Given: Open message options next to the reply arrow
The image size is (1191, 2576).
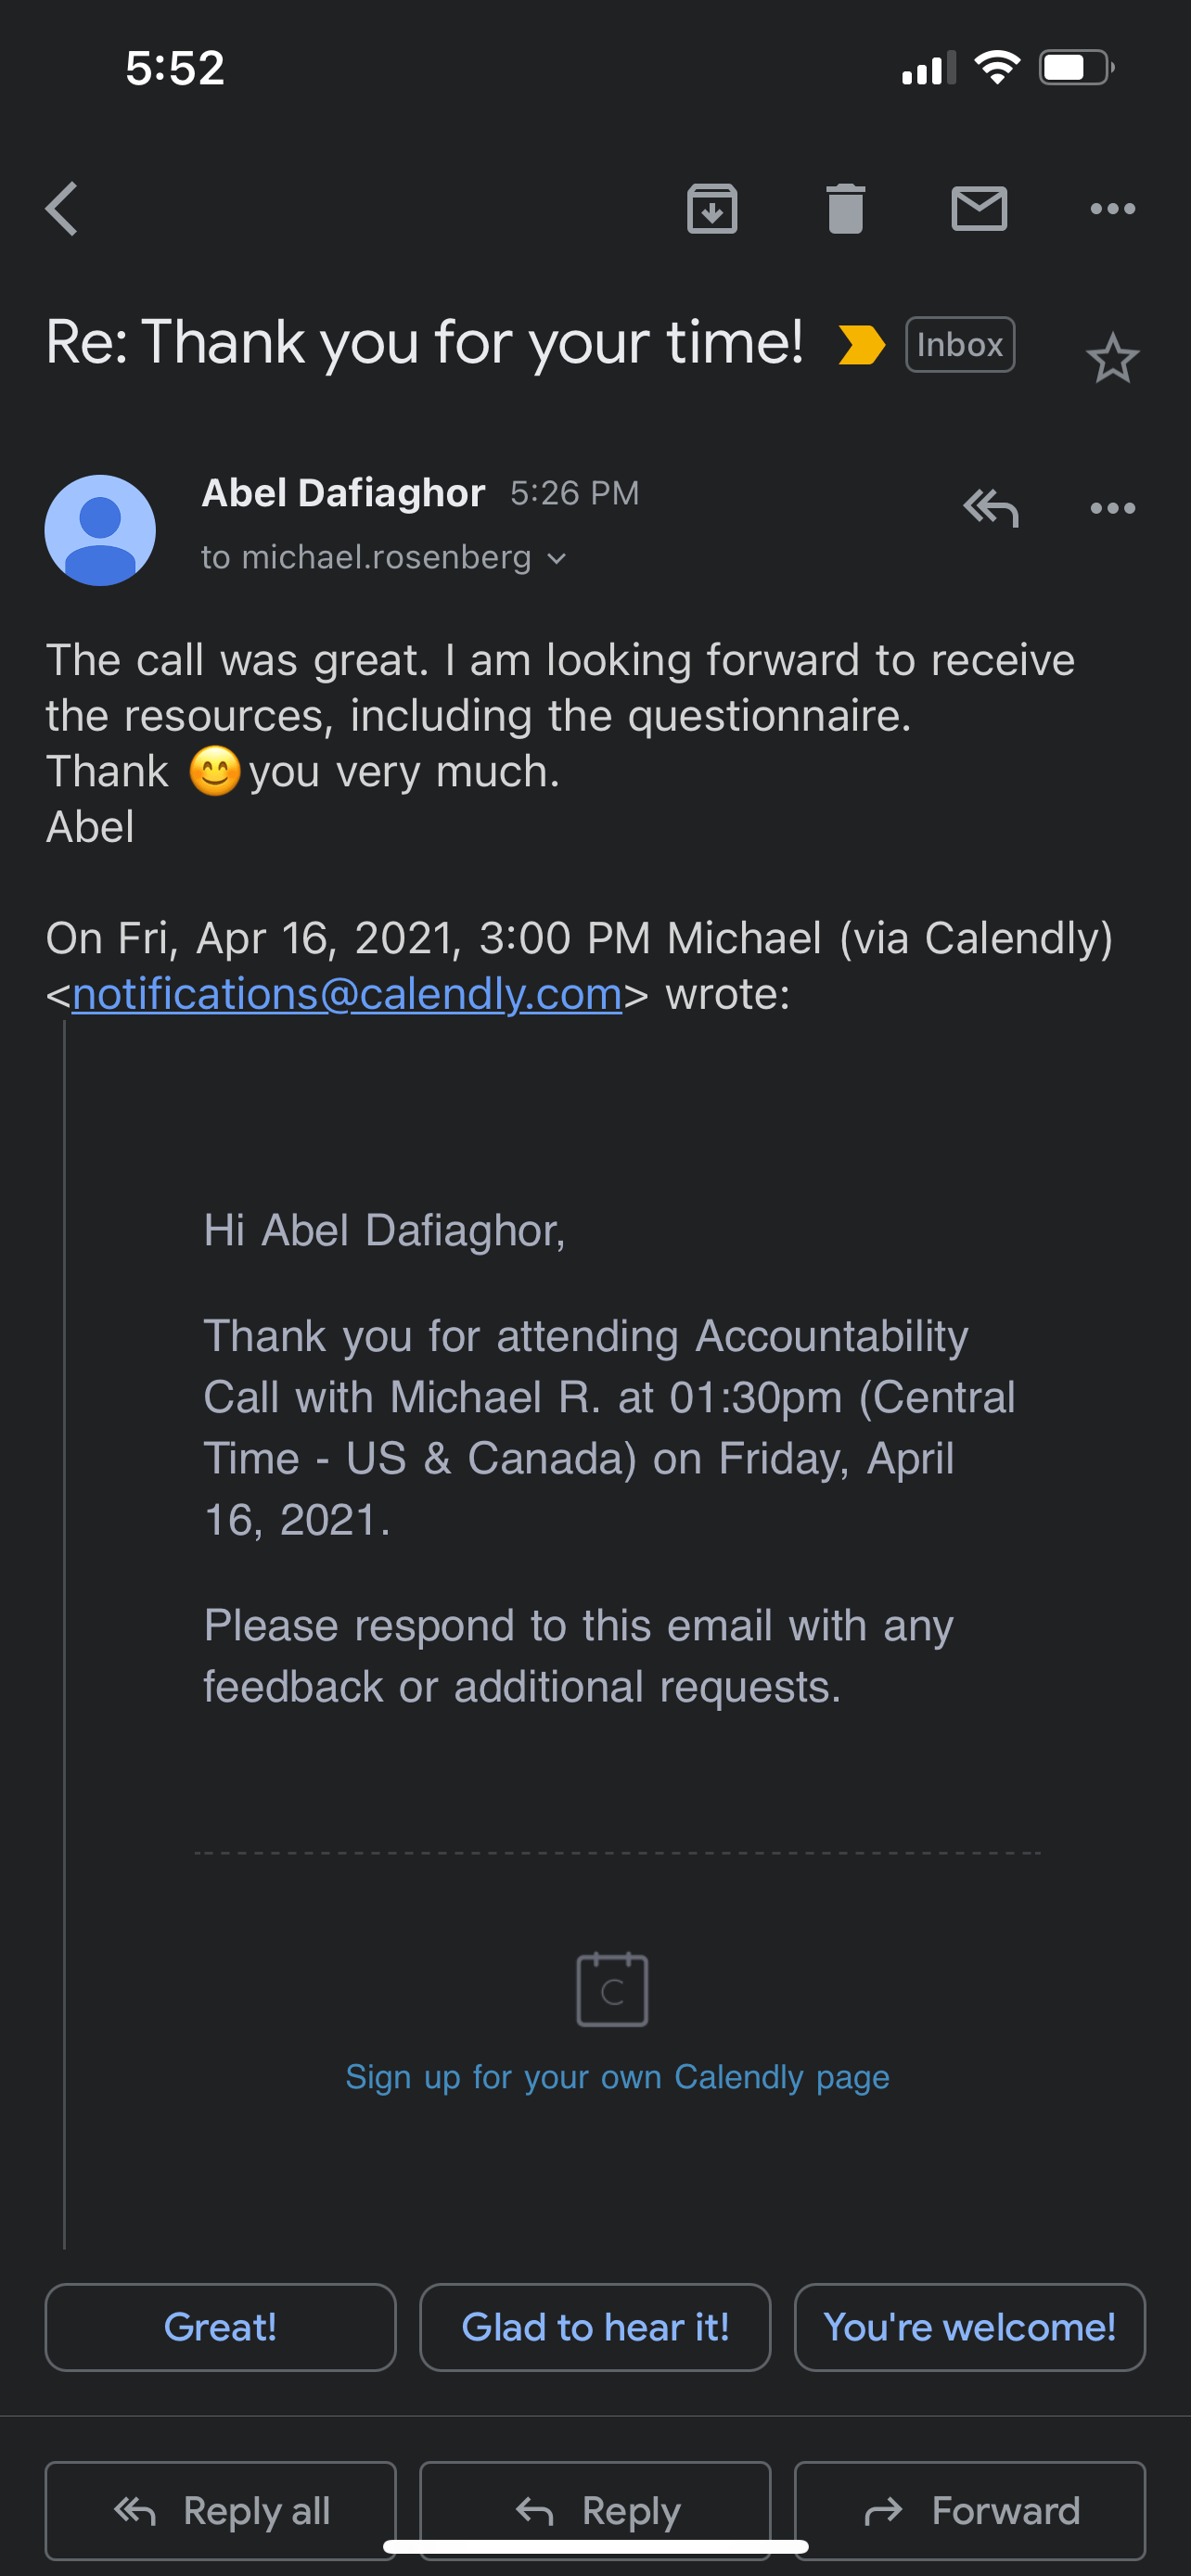Looking at the screenshot, I should [x=1112, y=508].
